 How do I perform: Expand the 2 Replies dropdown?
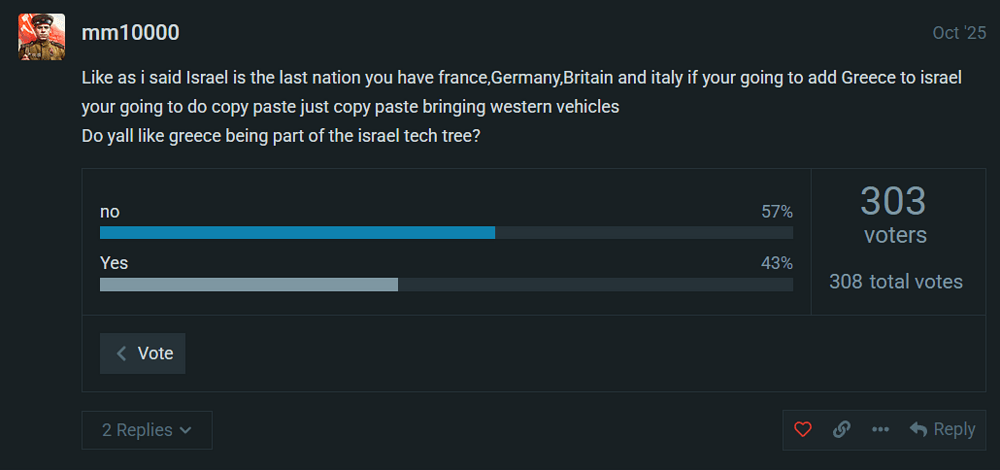(147, 430)
